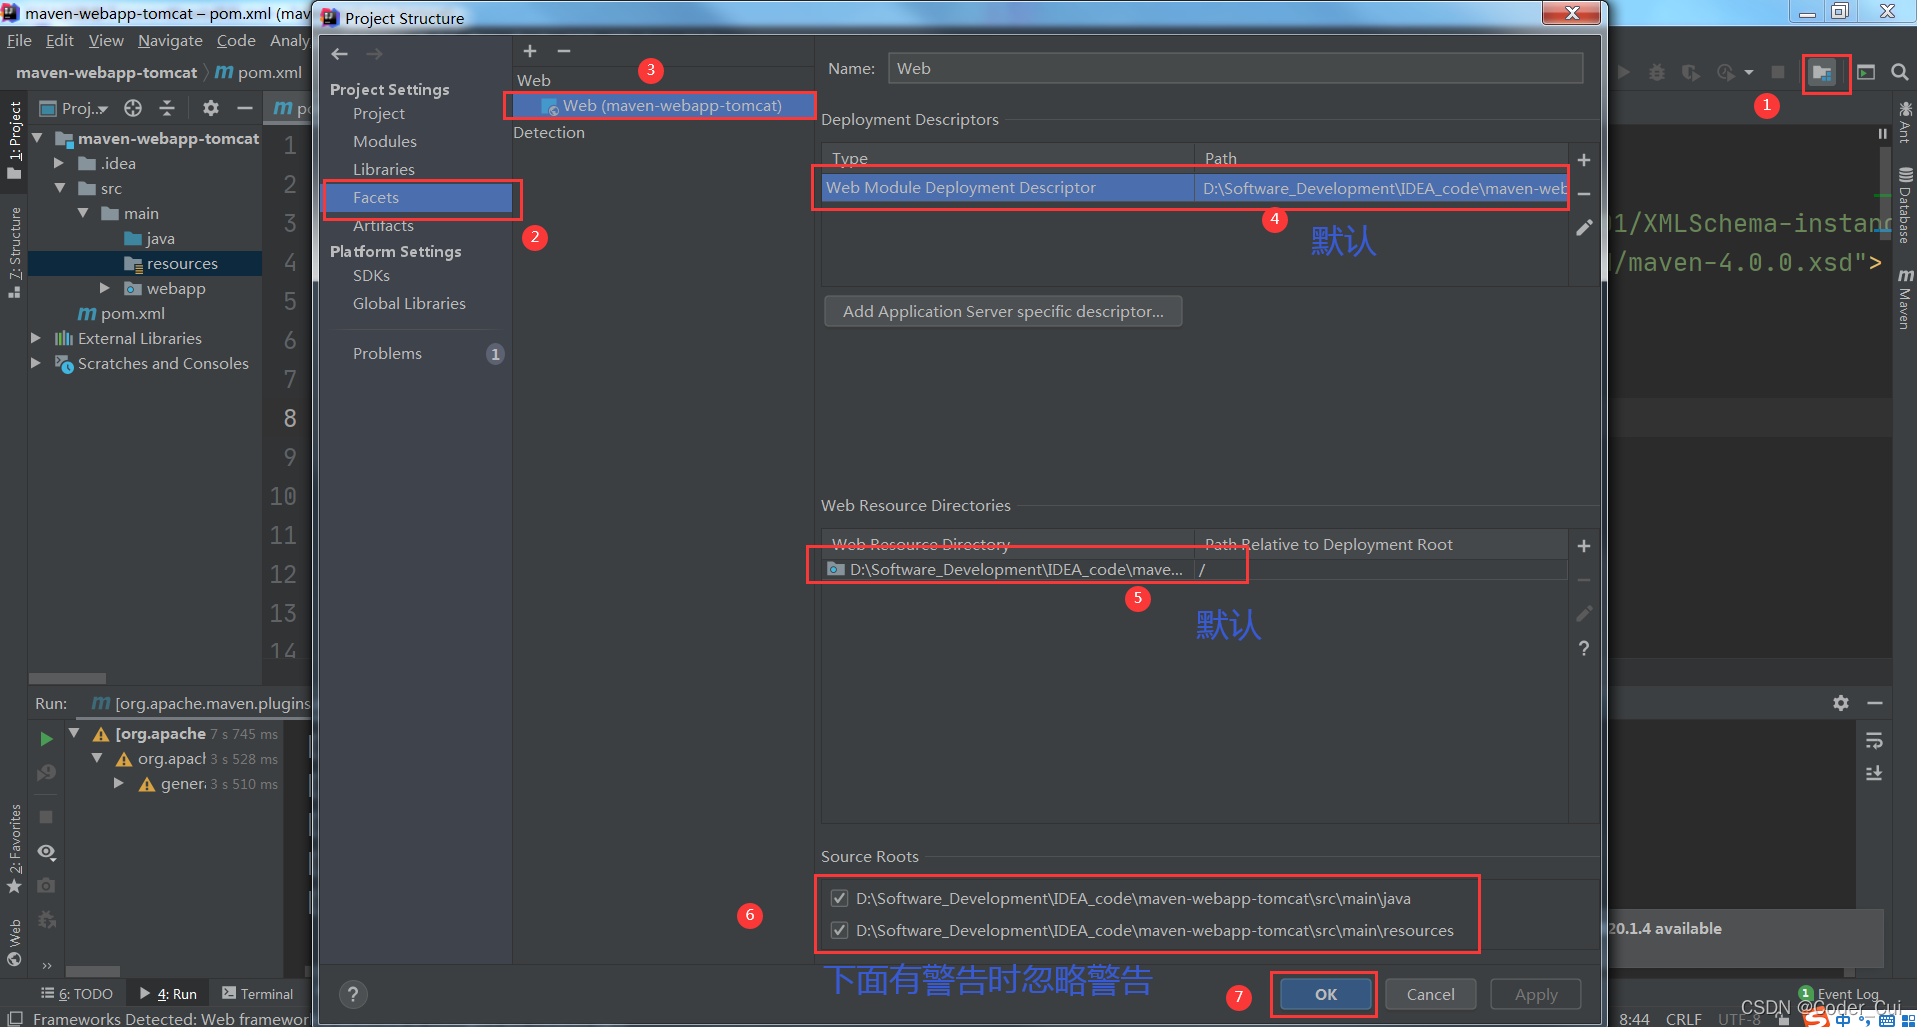
Task: Open Project Structure toolbar icon in IDE
Action: [x=1821, y=73]
